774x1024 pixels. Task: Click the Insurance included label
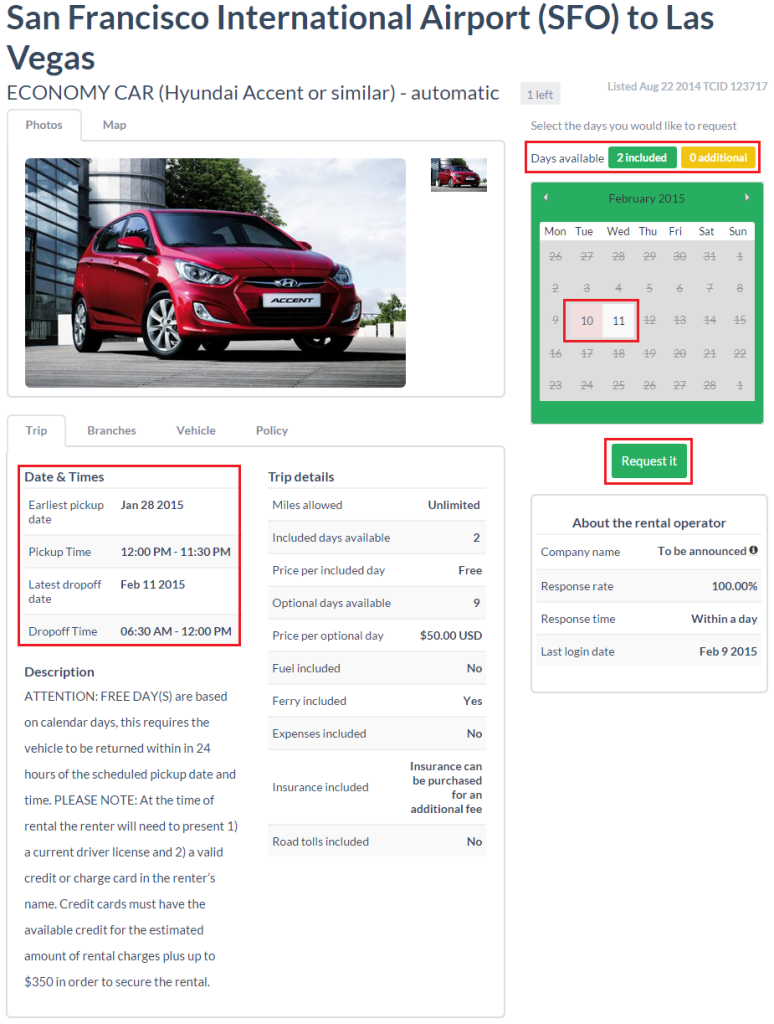coord(320,788)
